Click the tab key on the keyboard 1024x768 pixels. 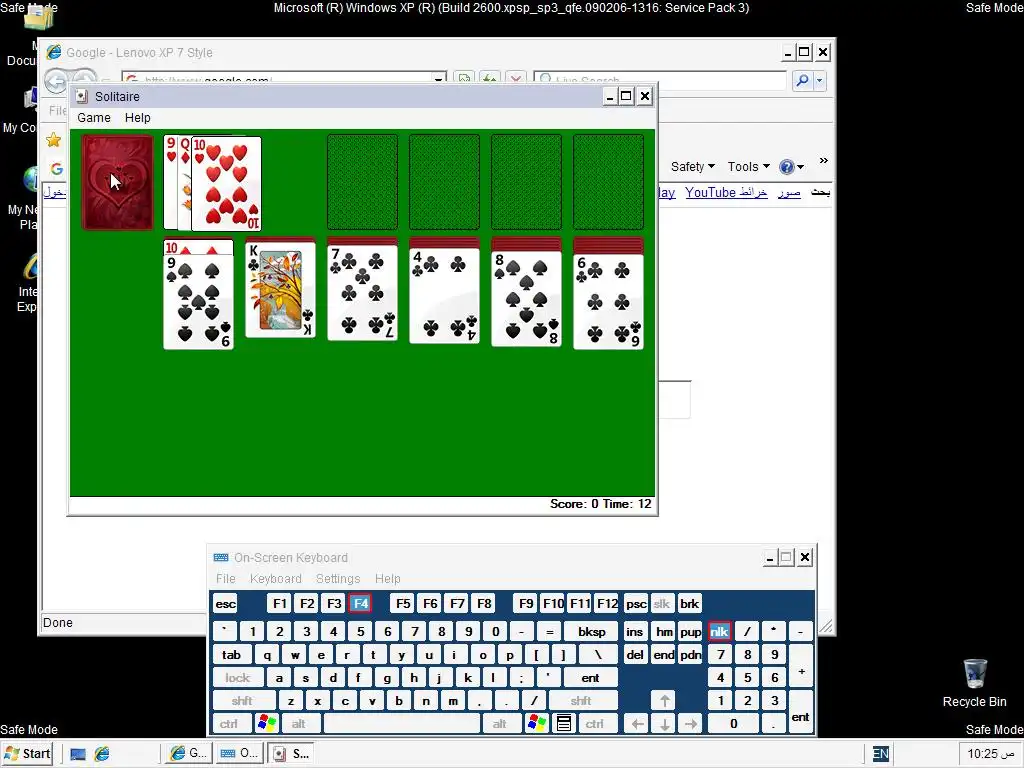pyautogui.click(x=231, y=655)
